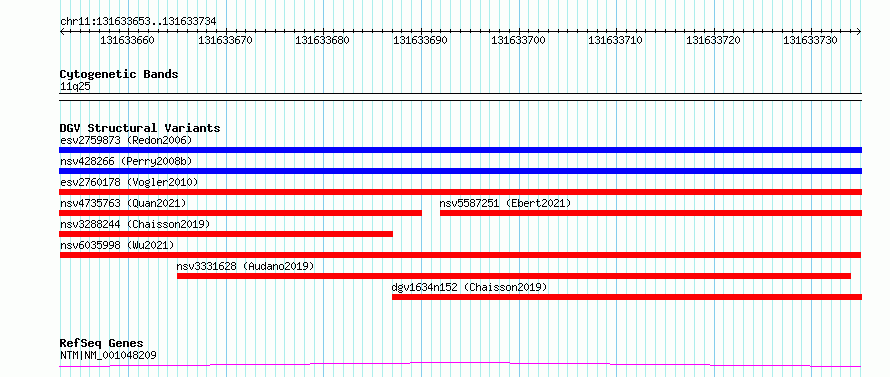Click ruler position 131633660
Screen dimensions: 890x377
point(127,40)
